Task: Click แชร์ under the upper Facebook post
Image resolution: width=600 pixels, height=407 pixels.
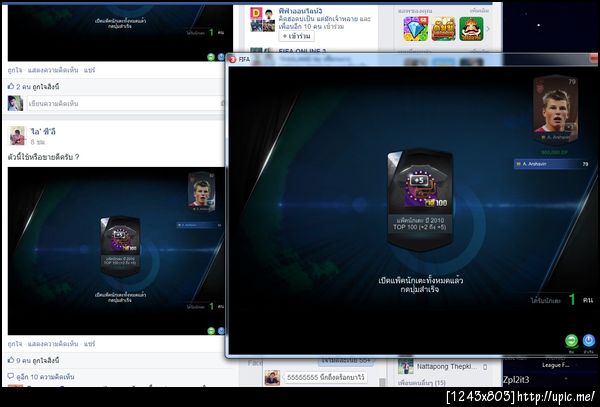Action: point(89,70)
